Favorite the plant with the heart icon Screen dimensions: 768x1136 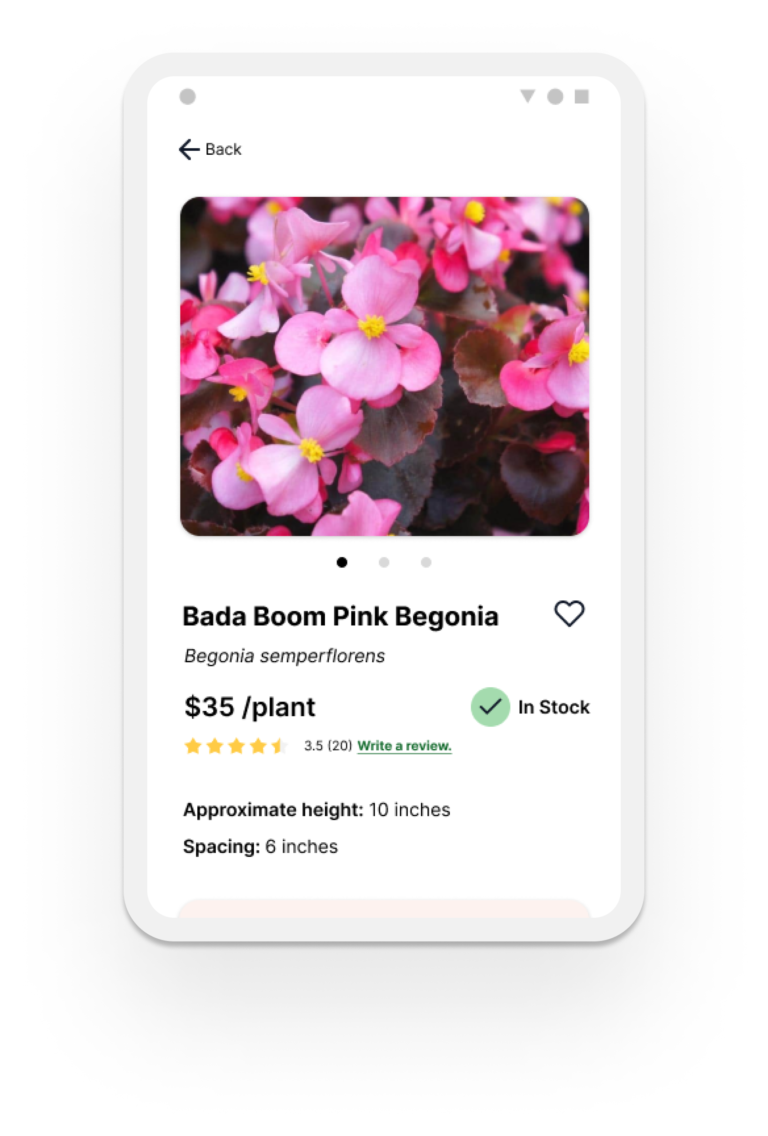pyautogui.click(x=569, y=614)
